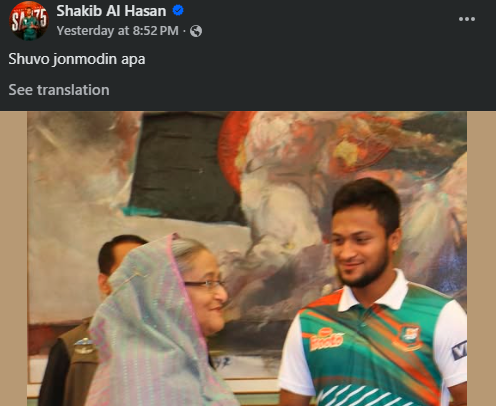Click the beige margin left of photo
Image resolution: width=496 pixels, height=406 pixels.
click(x=13, y=258)
